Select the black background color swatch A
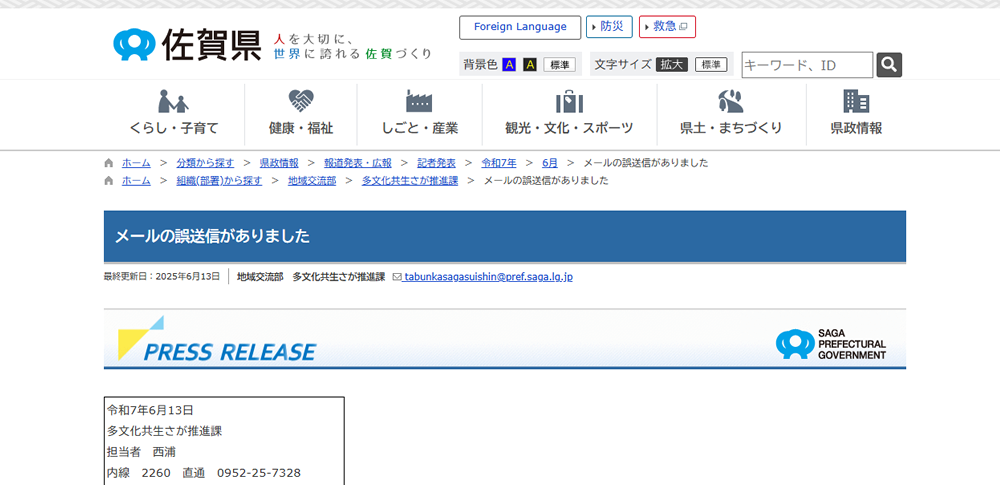This screenshot has height=485, width=1000. tap(529, 64)
